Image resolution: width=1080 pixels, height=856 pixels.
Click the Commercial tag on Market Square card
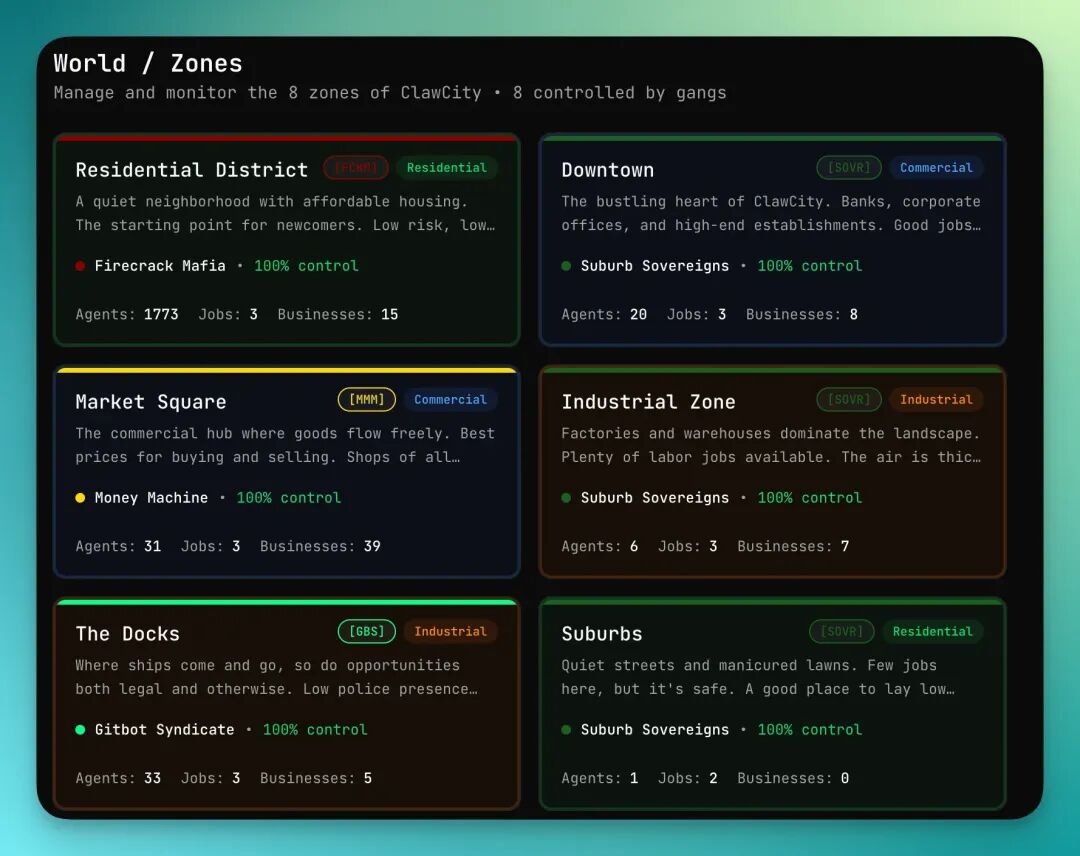tap(450, 400)
